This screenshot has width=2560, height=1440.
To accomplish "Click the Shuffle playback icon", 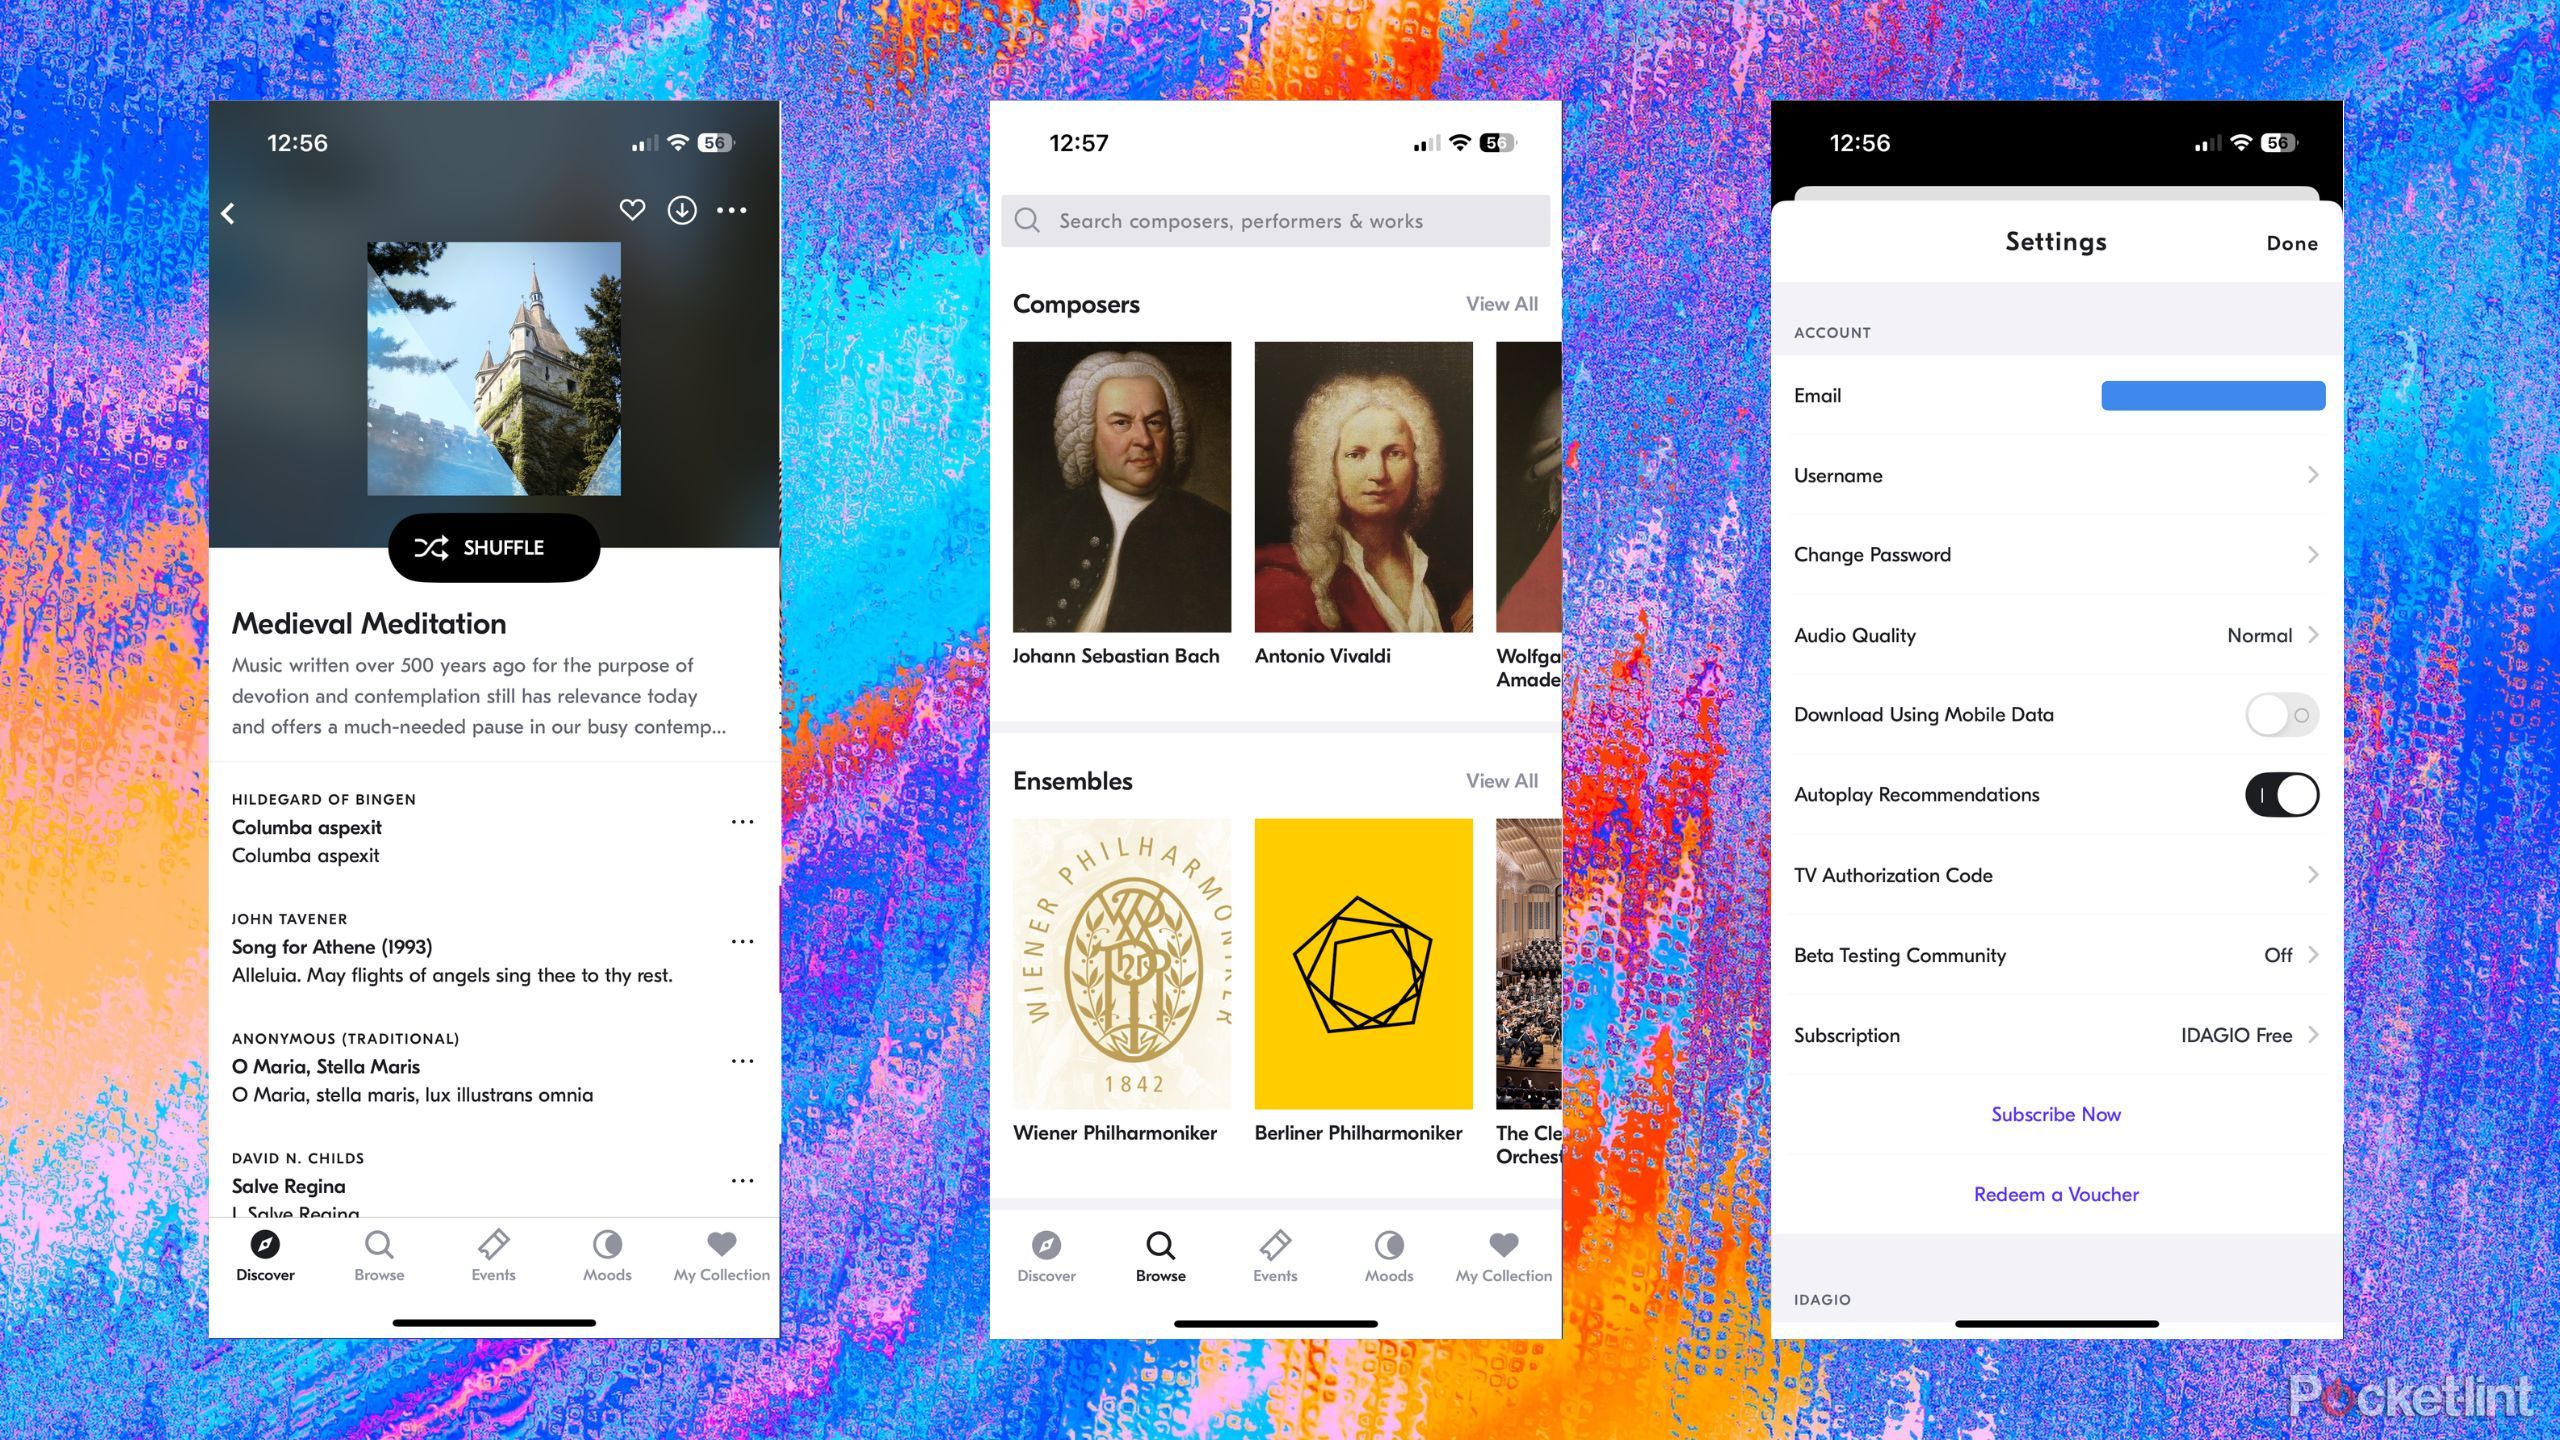I will [436, 547].
